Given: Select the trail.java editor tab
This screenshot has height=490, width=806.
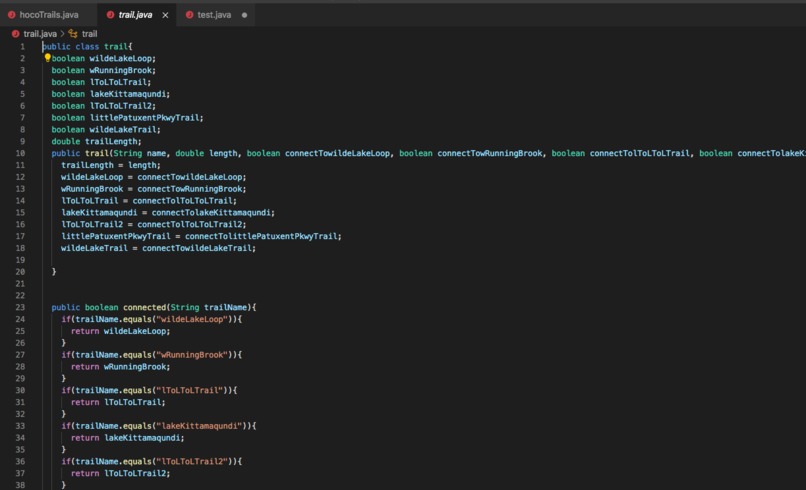Looking at the screenshot, I should click(x=135, y=15).
